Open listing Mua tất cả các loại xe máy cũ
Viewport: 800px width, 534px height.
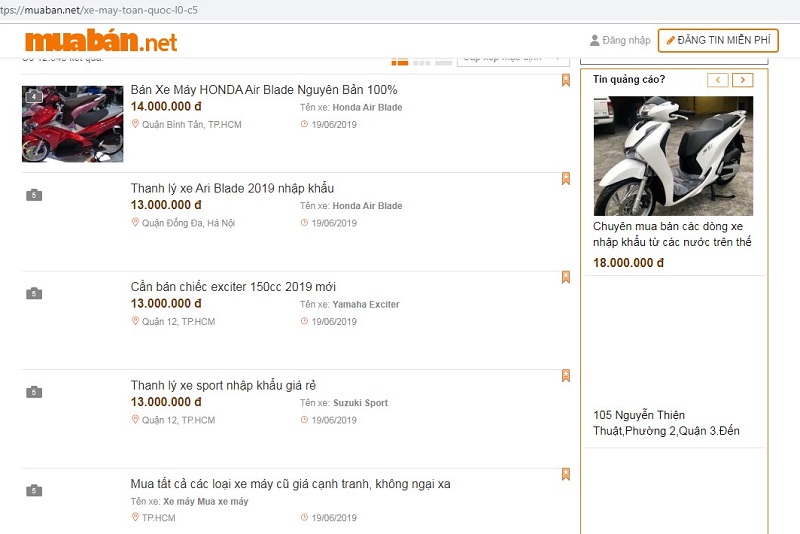(290, 484)
